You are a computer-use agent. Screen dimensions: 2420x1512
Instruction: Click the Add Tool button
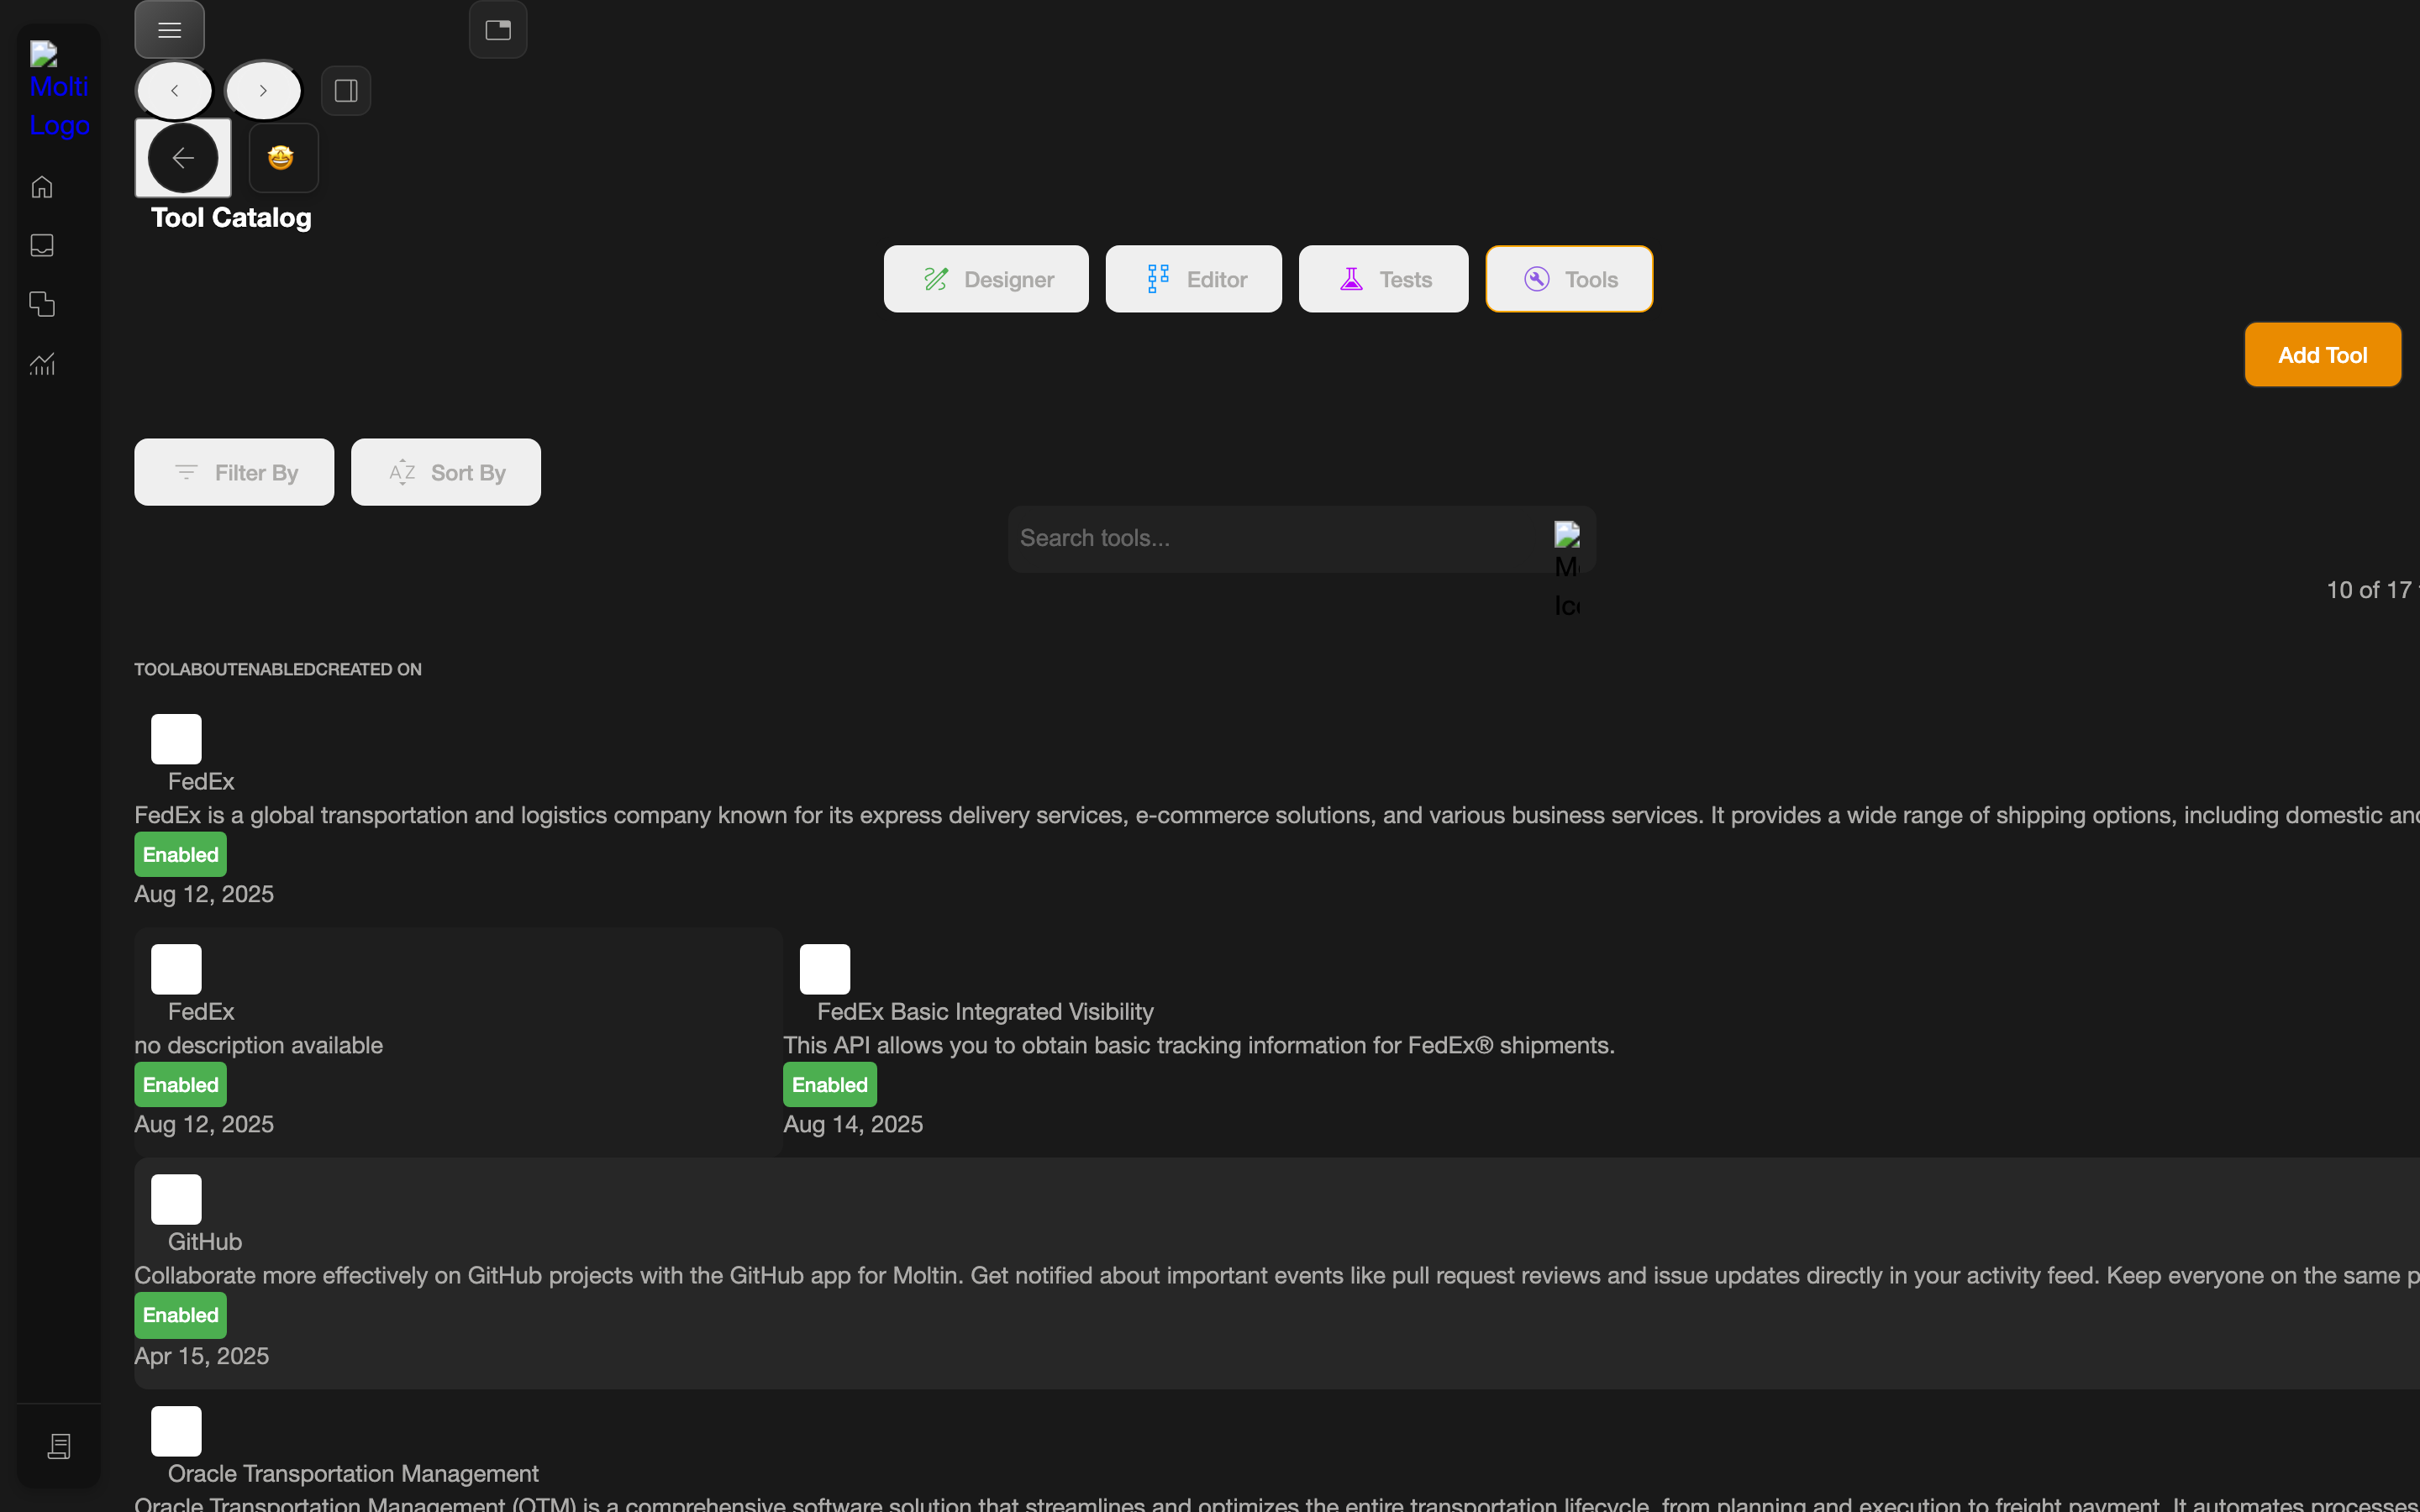click(x=2322, y=355)
